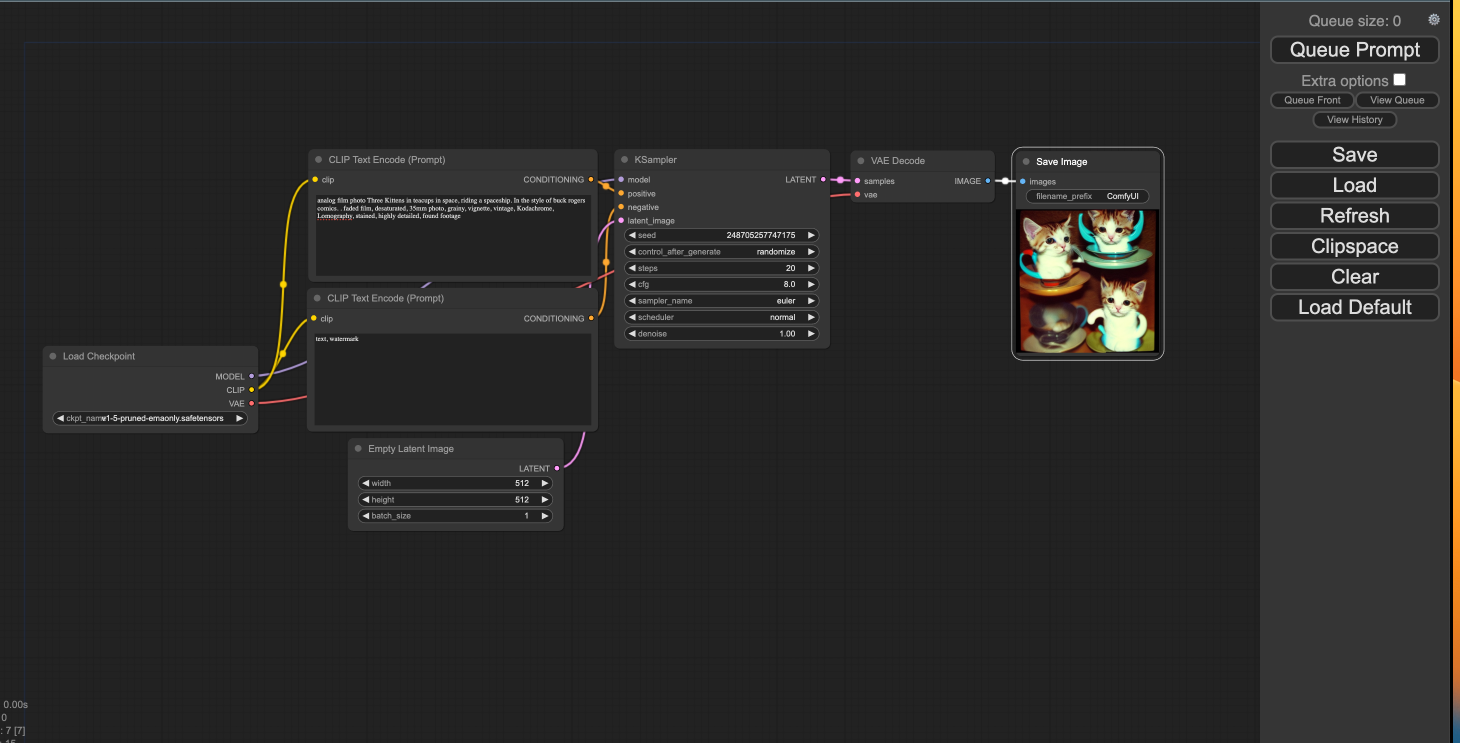Open View History
Screen dimensions: 1460x743
pos(1354,119)
